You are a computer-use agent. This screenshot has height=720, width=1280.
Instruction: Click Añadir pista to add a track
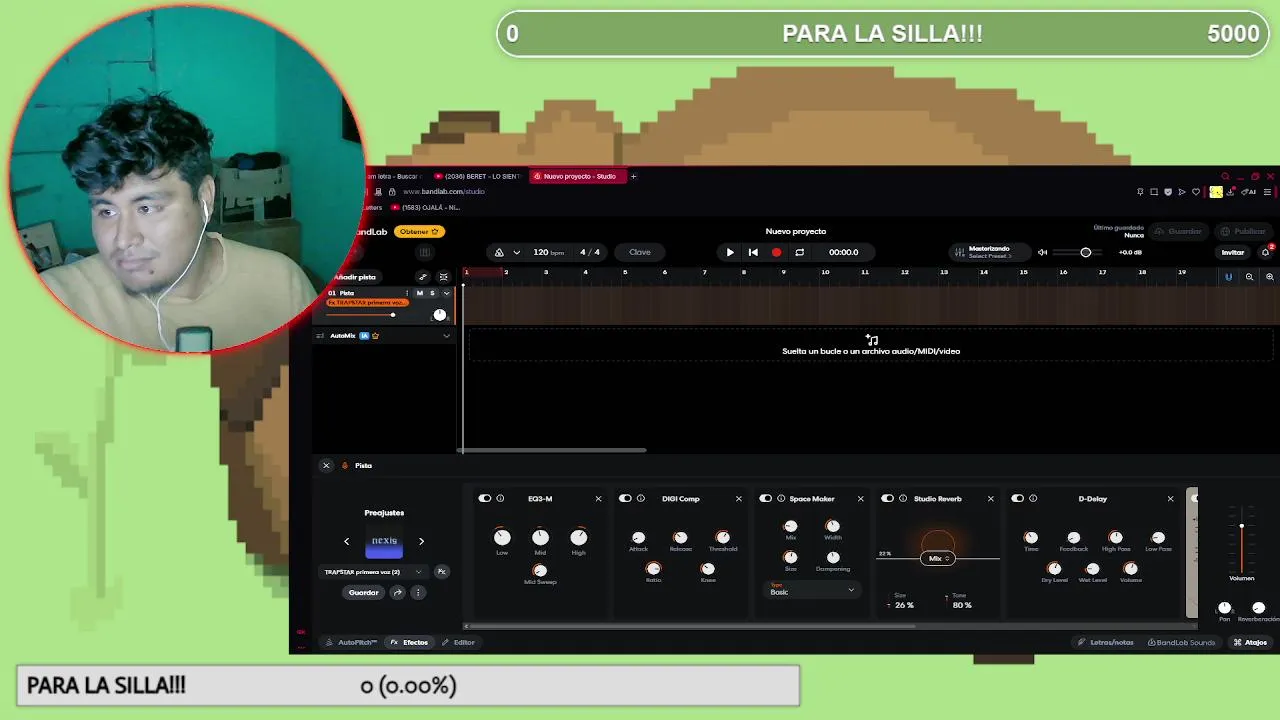[x=354, y=277]
